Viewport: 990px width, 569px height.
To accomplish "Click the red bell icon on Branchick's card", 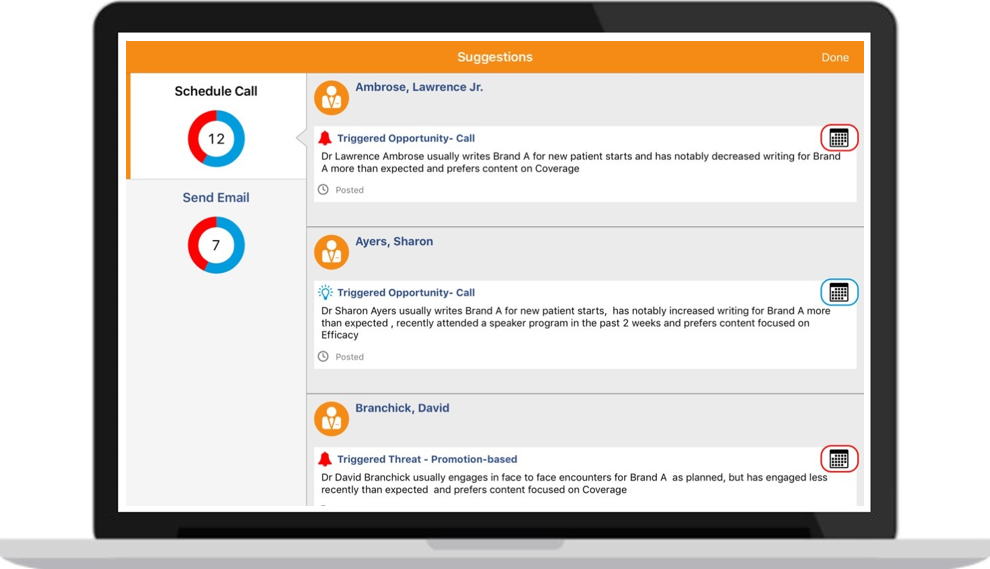I will (x=325, y=460).
